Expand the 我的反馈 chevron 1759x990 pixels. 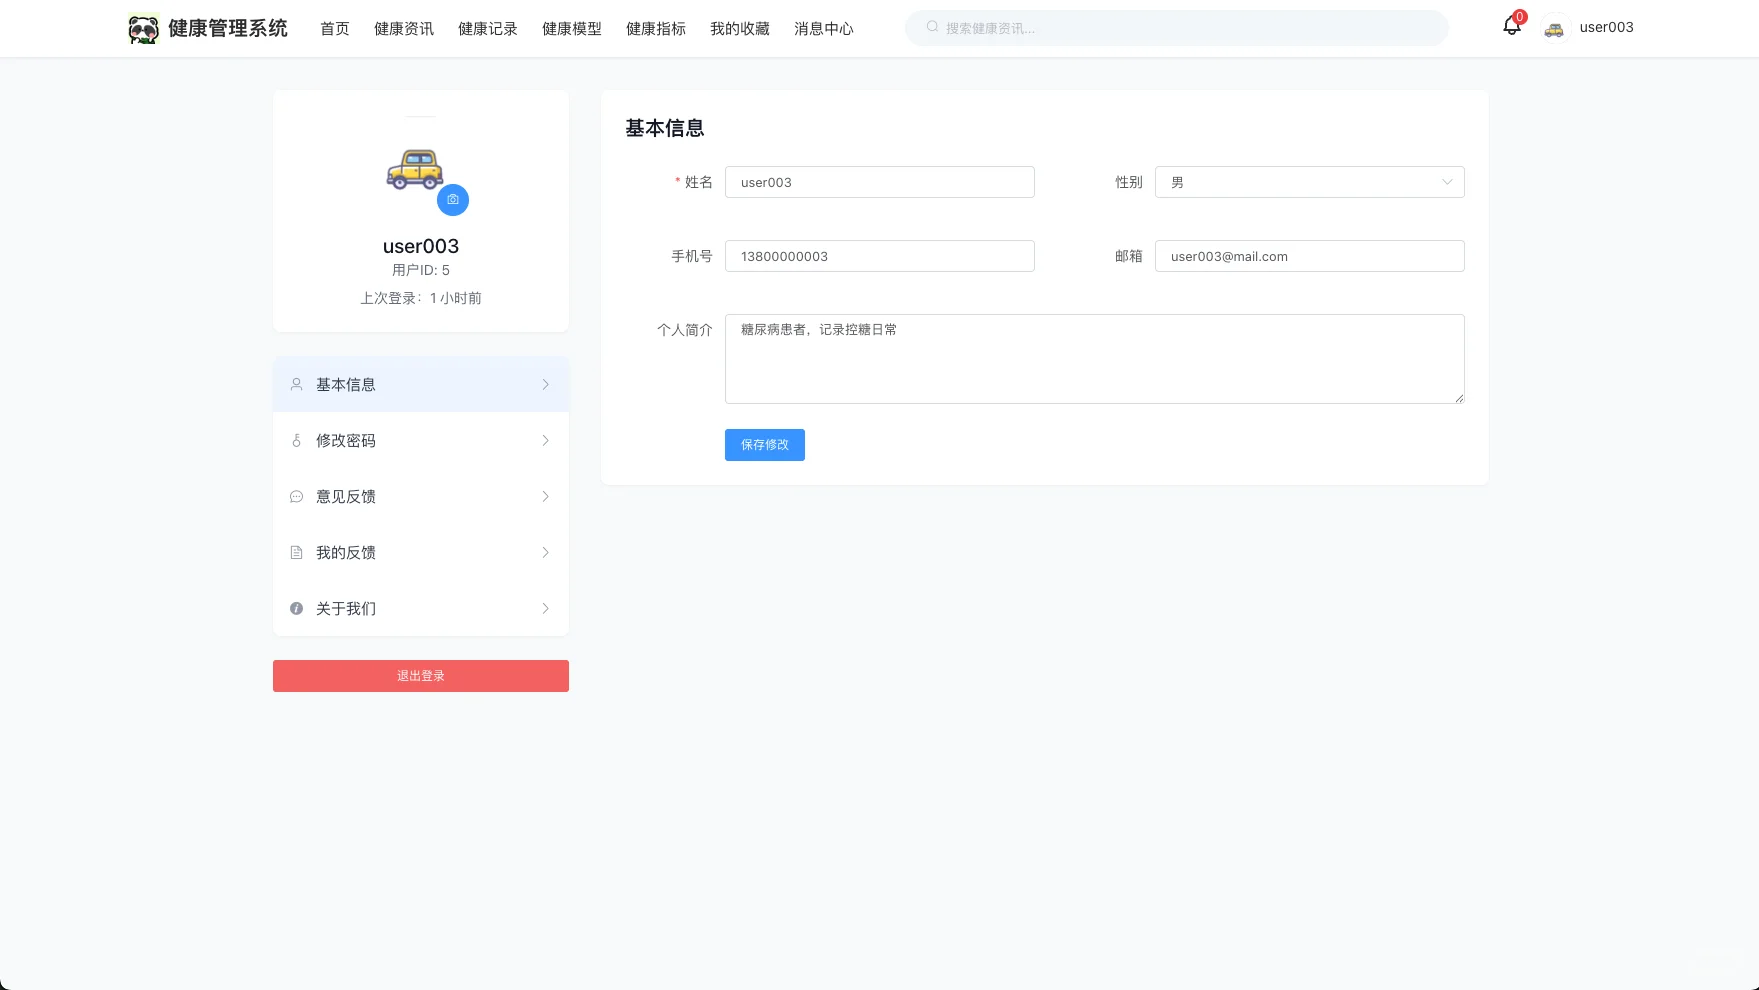[x=545, y=552]
